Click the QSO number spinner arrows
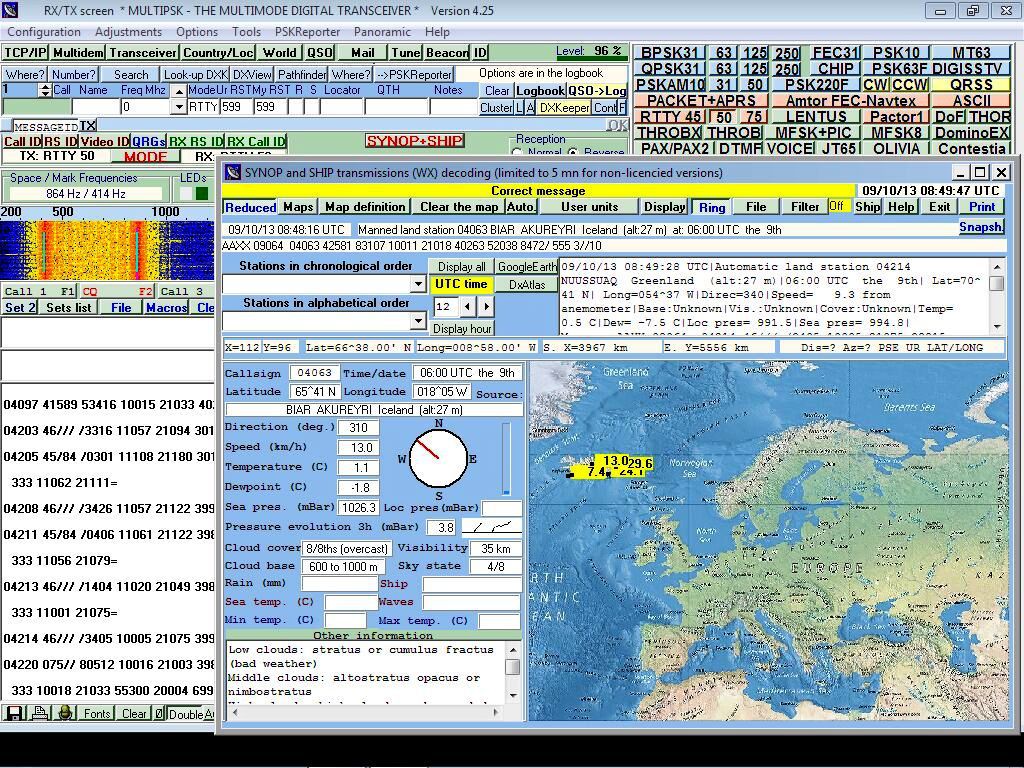The image size is (1024, 768). pyautogui.click(x=44, y=90)
